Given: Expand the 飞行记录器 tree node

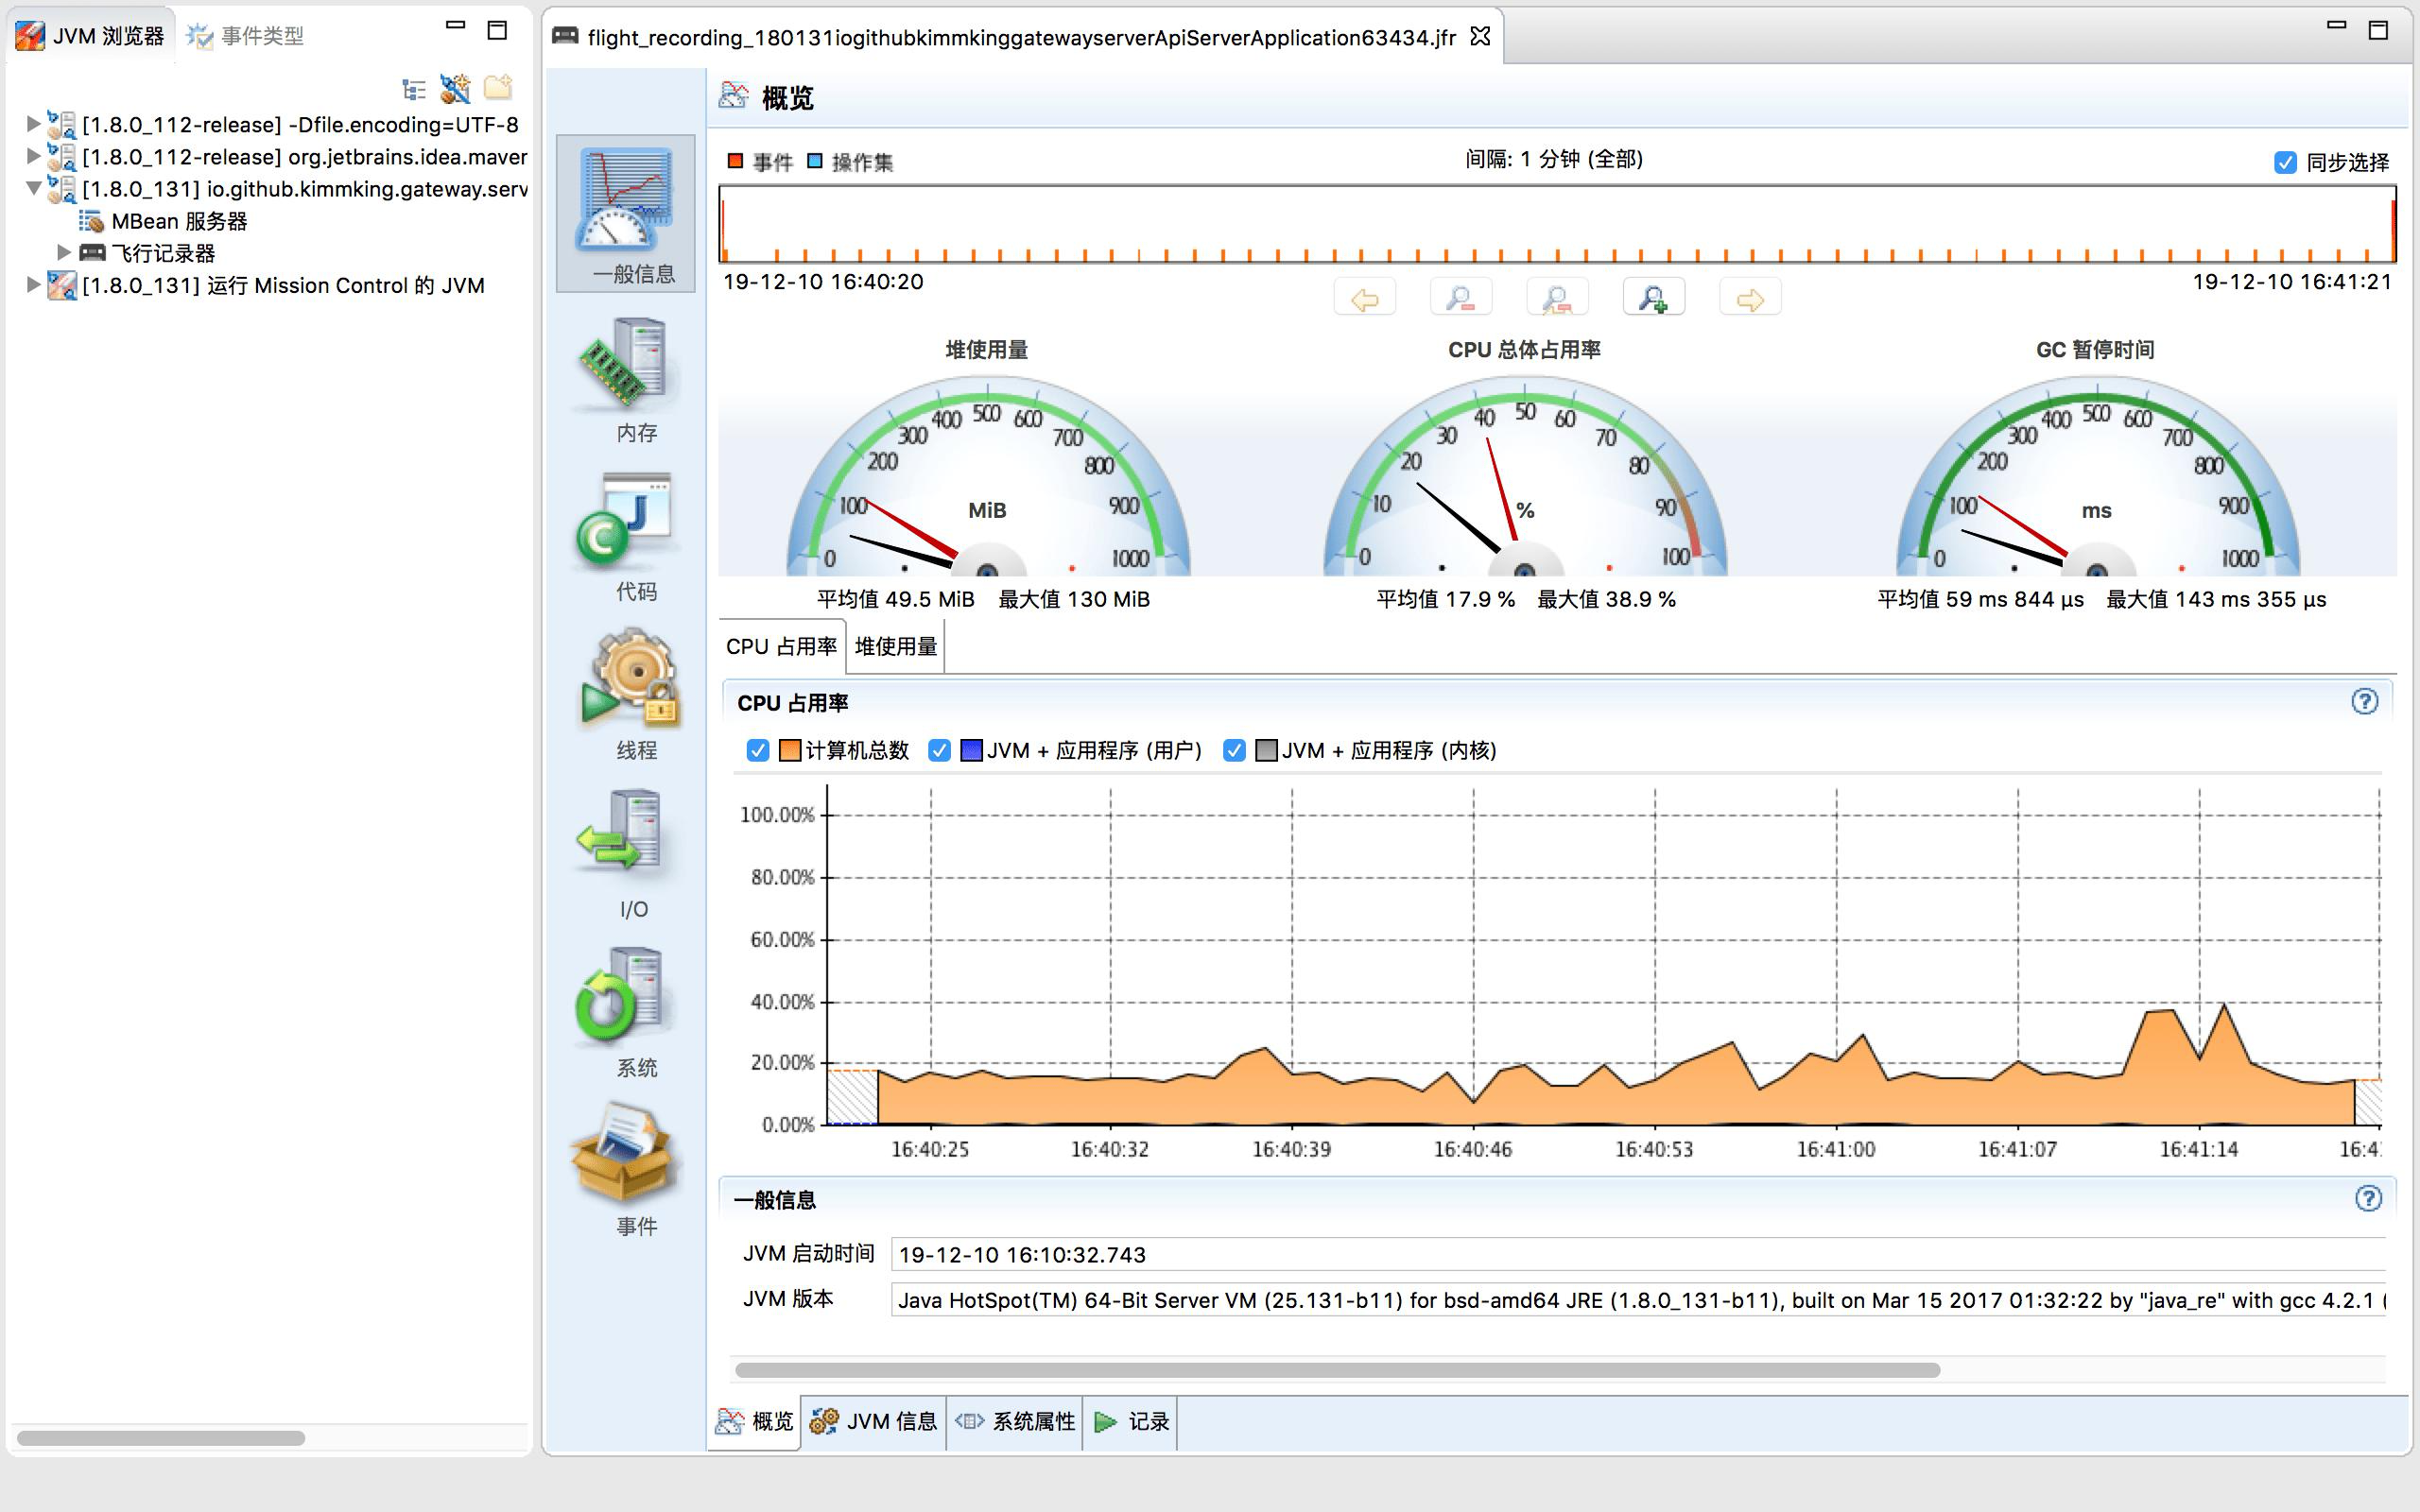Looking at the screenshot, I should point(64,252).
